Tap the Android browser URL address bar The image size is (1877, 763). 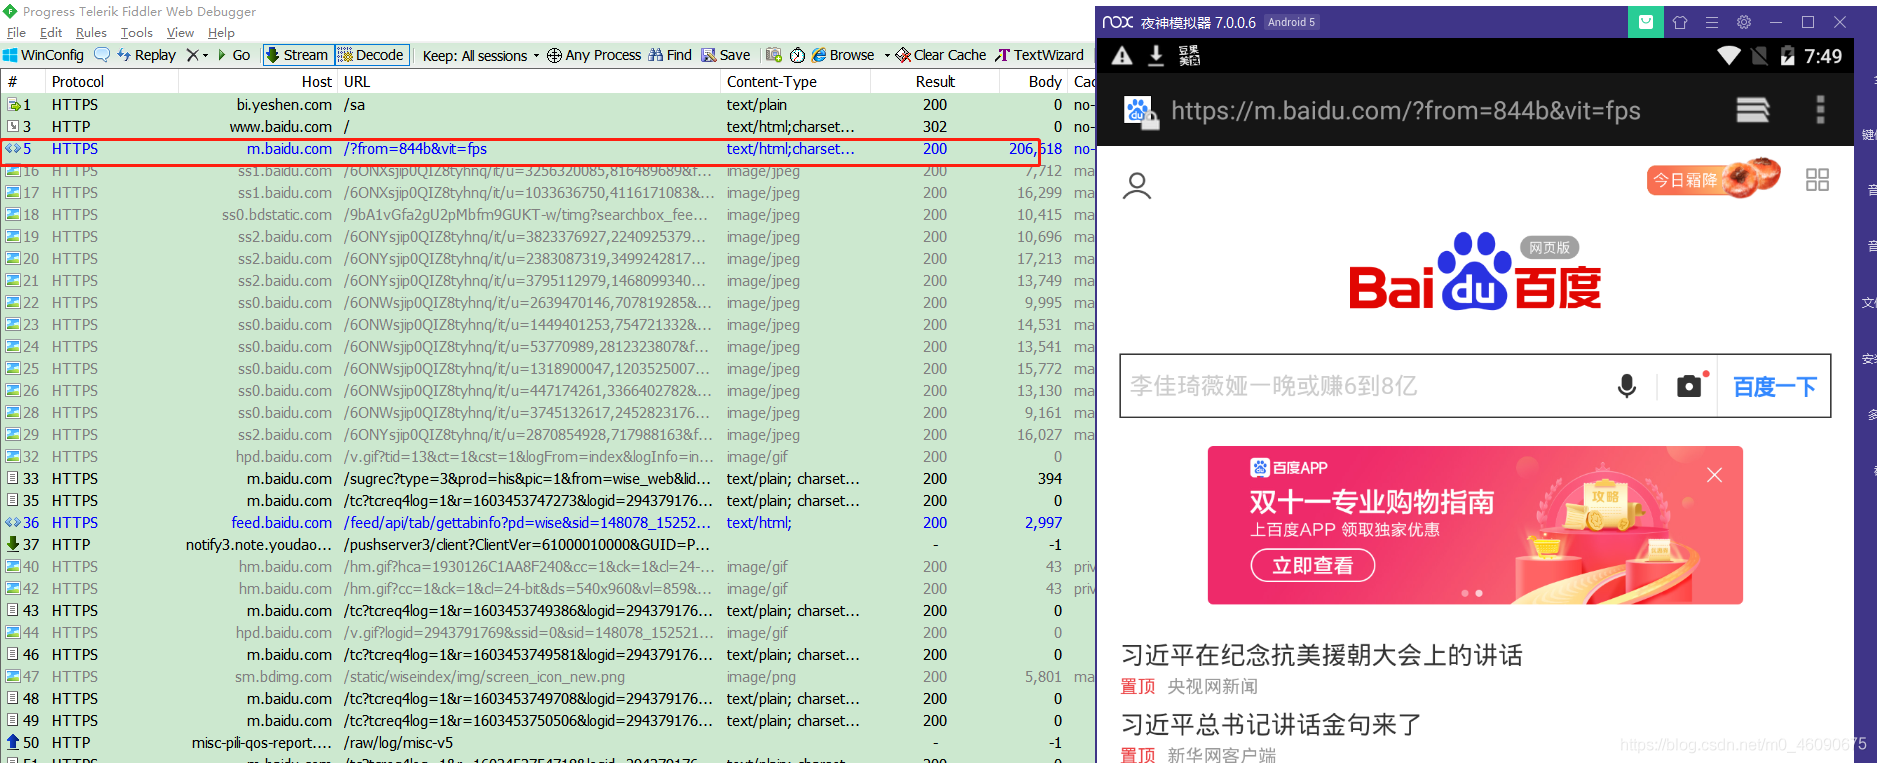point(1405,110)
